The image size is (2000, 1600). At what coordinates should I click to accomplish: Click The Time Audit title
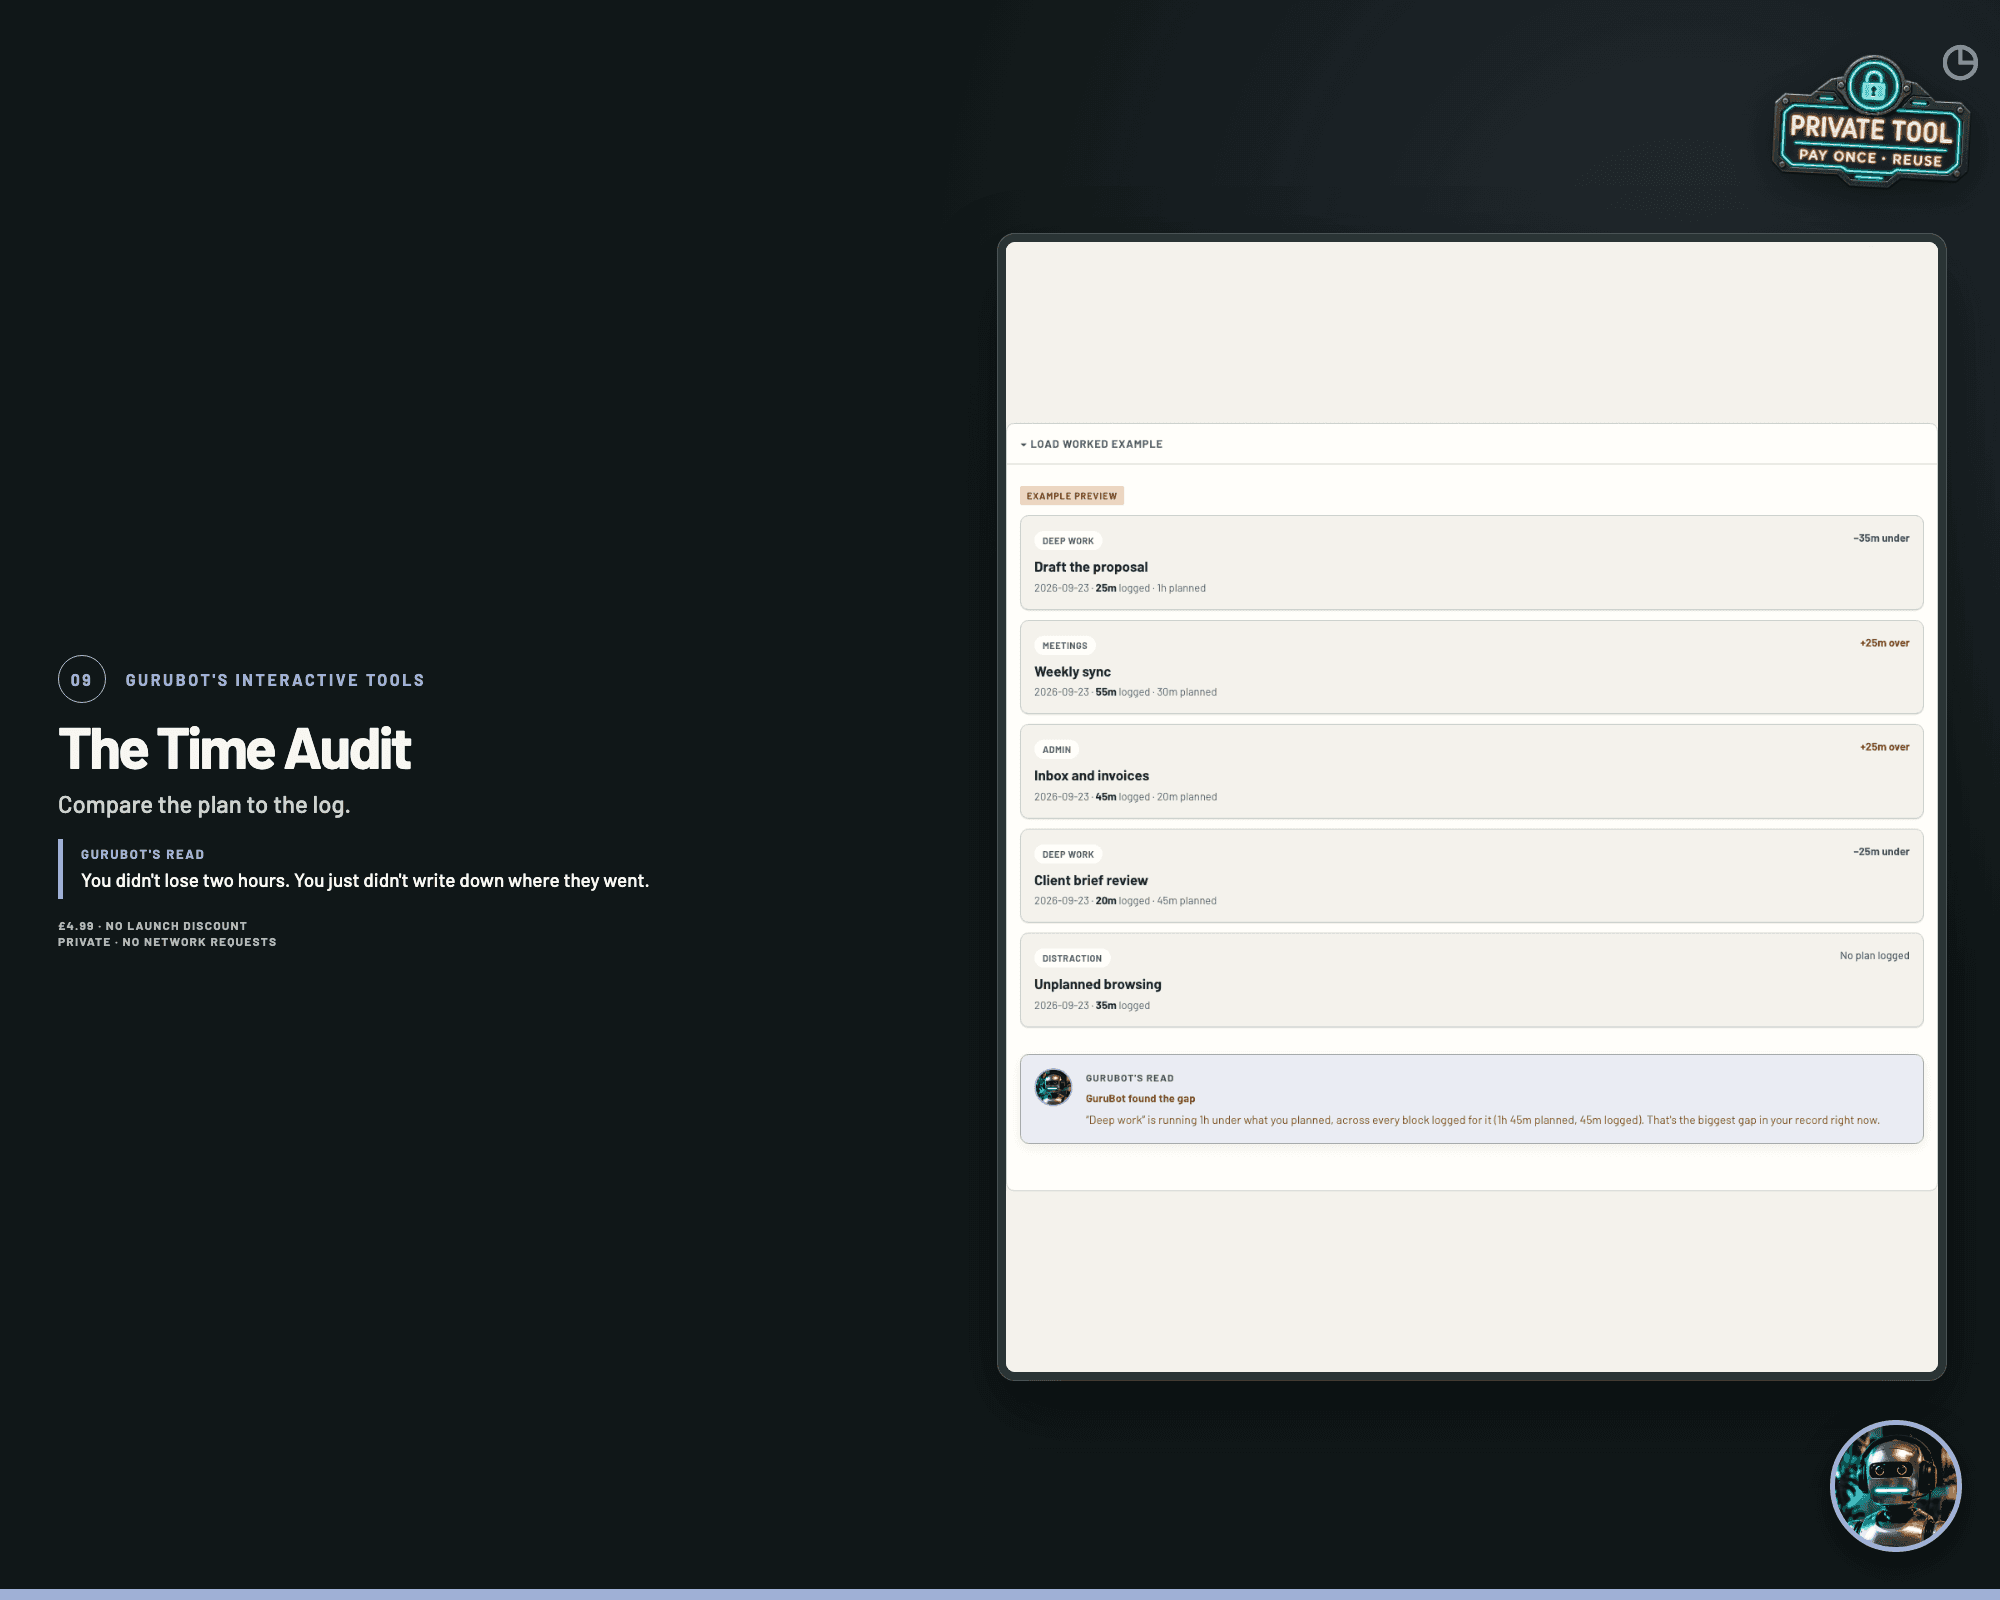pos(235,749)
